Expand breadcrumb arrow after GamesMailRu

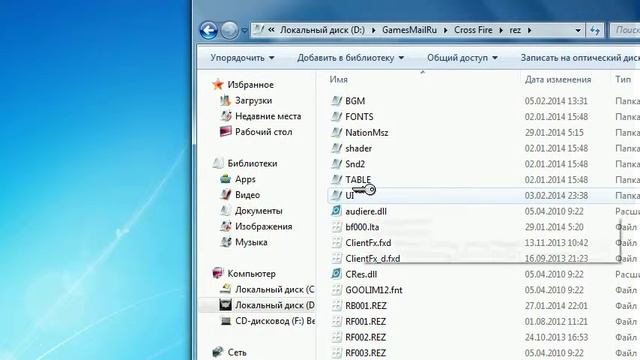(445, 30)
